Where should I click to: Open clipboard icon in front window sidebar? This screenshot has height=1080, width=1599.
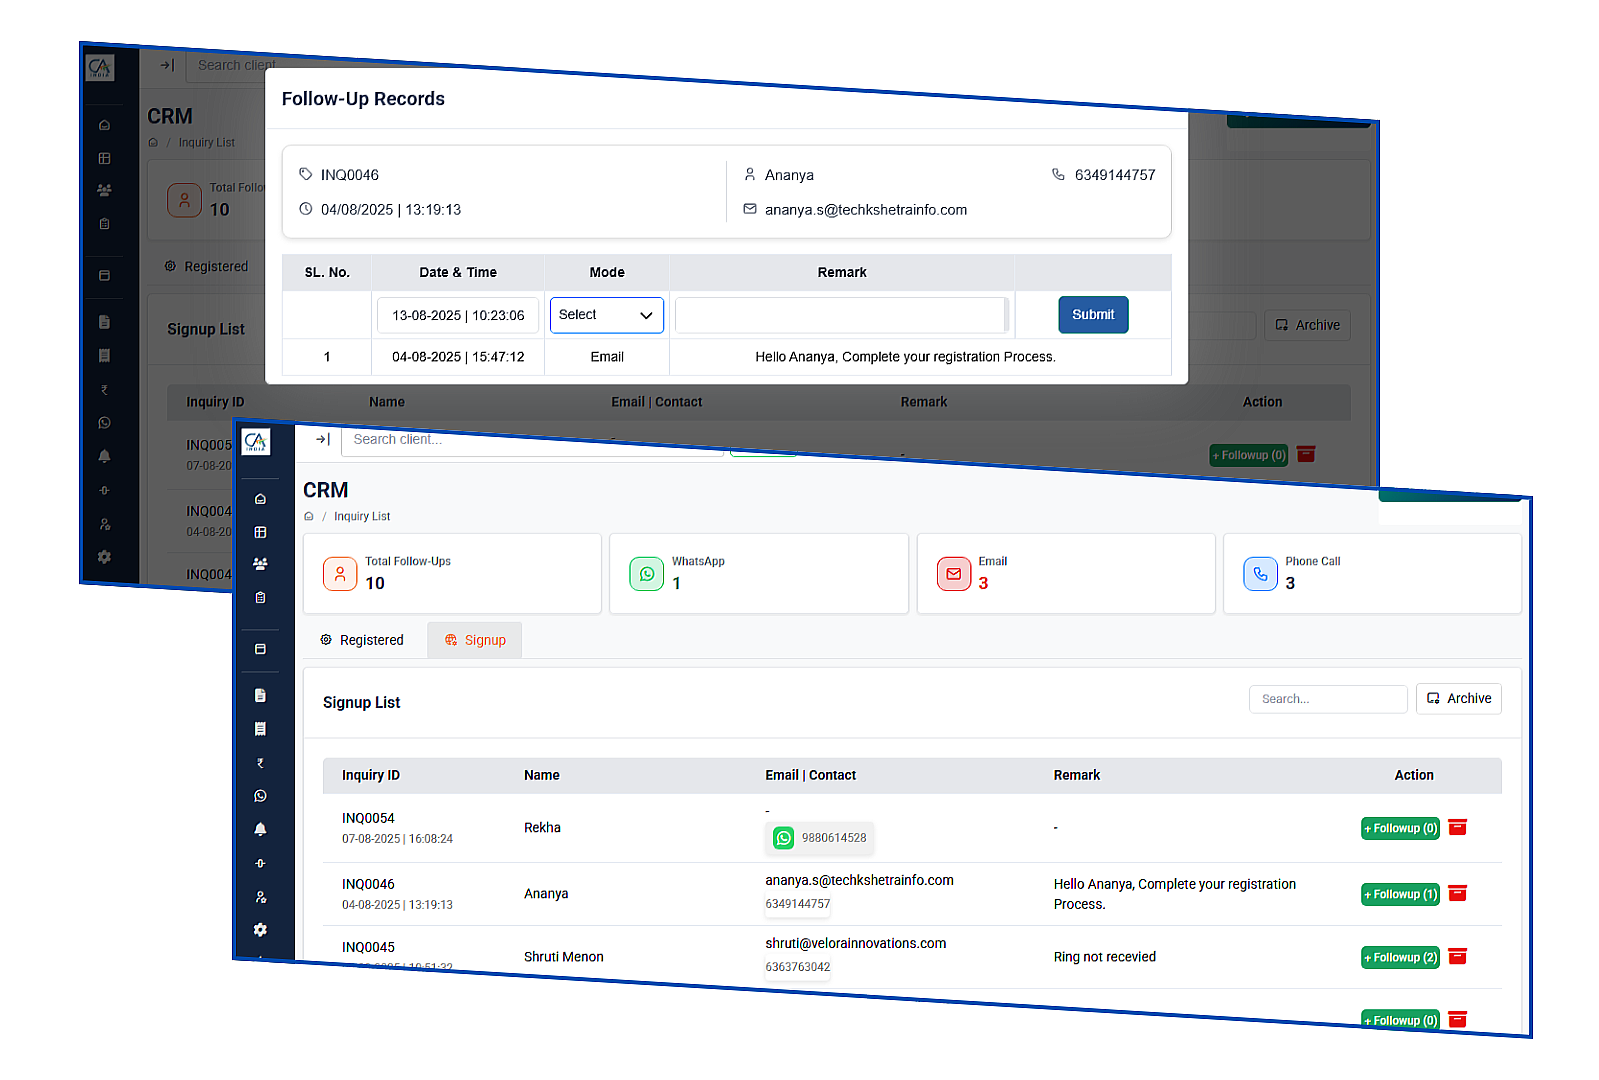click(x=260, y=597)
